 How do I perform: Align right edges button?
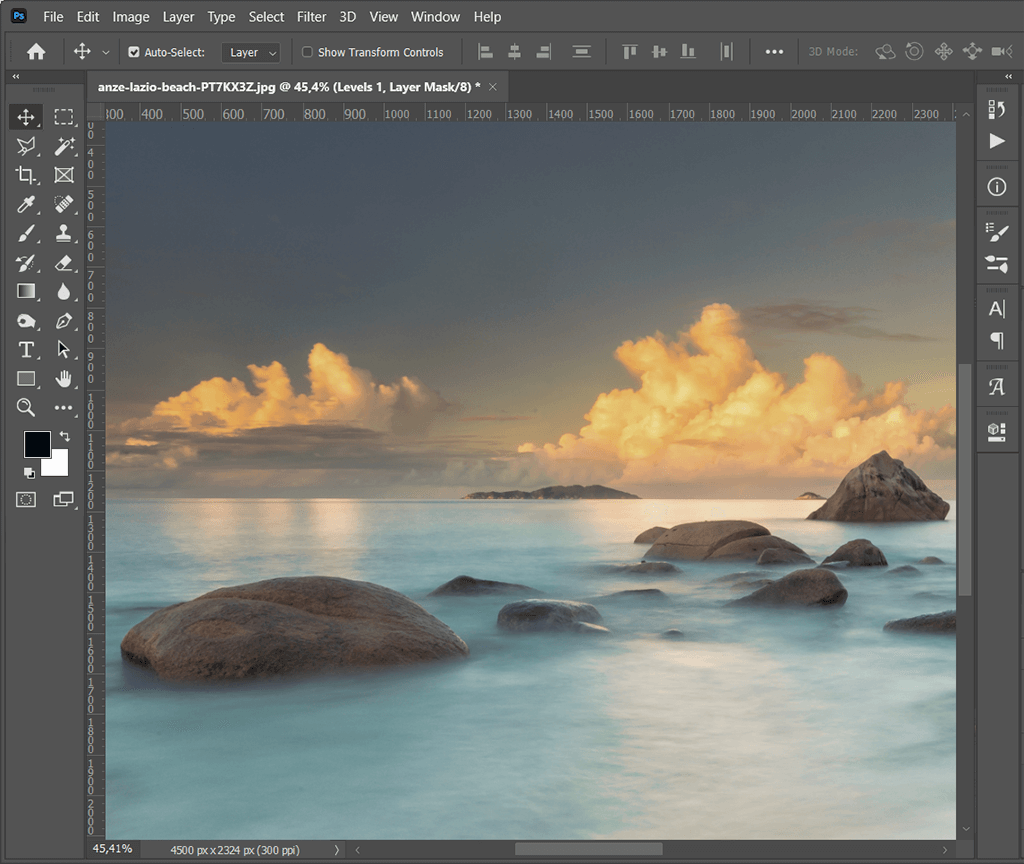(x=543, y=52)
